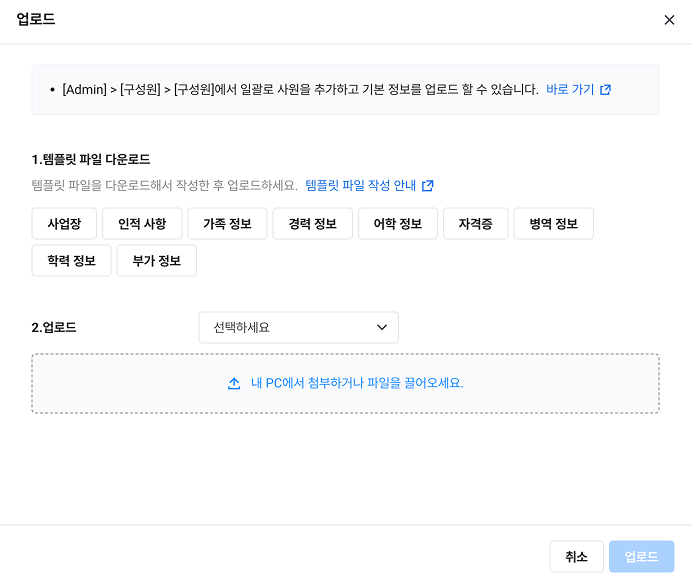Download the 자격증 template
The image size is (692, 584).
point(476,224)
